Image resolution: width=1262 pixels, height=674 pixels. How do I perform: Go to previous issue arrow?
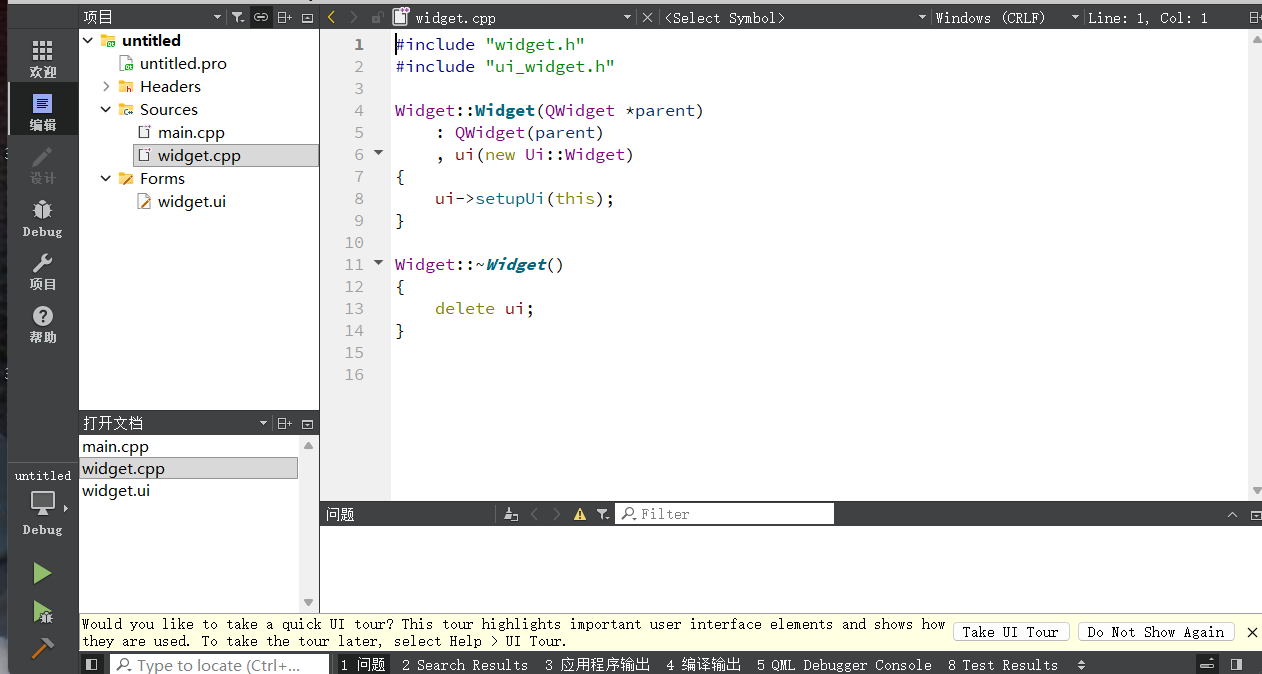coord(534,514)
